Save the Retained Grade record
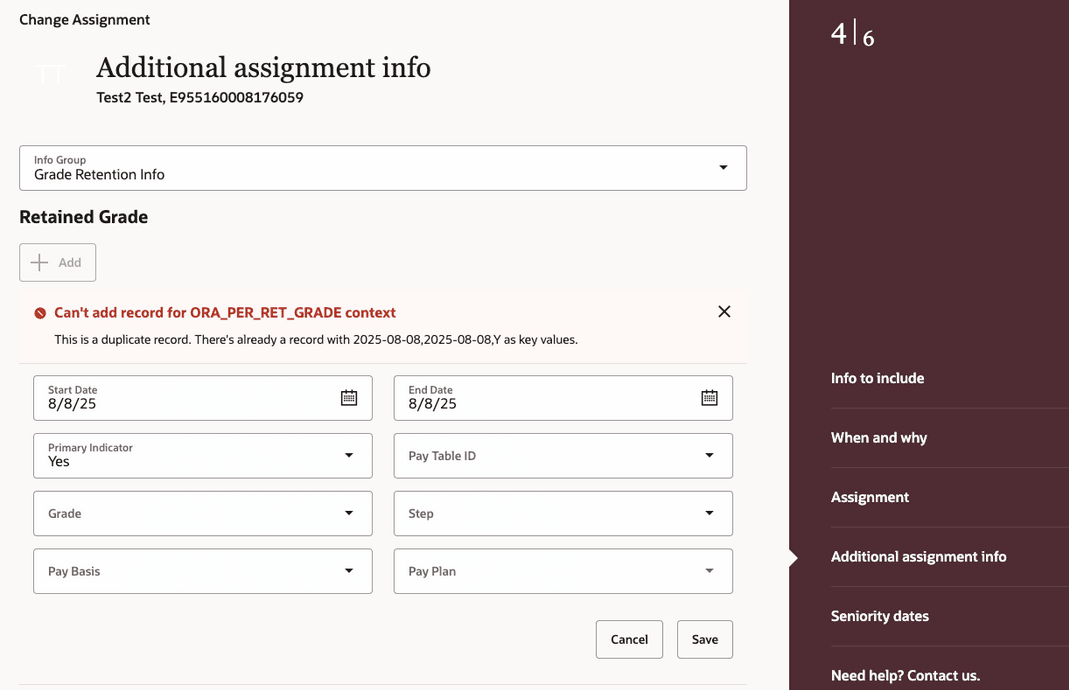 (704, 639)
